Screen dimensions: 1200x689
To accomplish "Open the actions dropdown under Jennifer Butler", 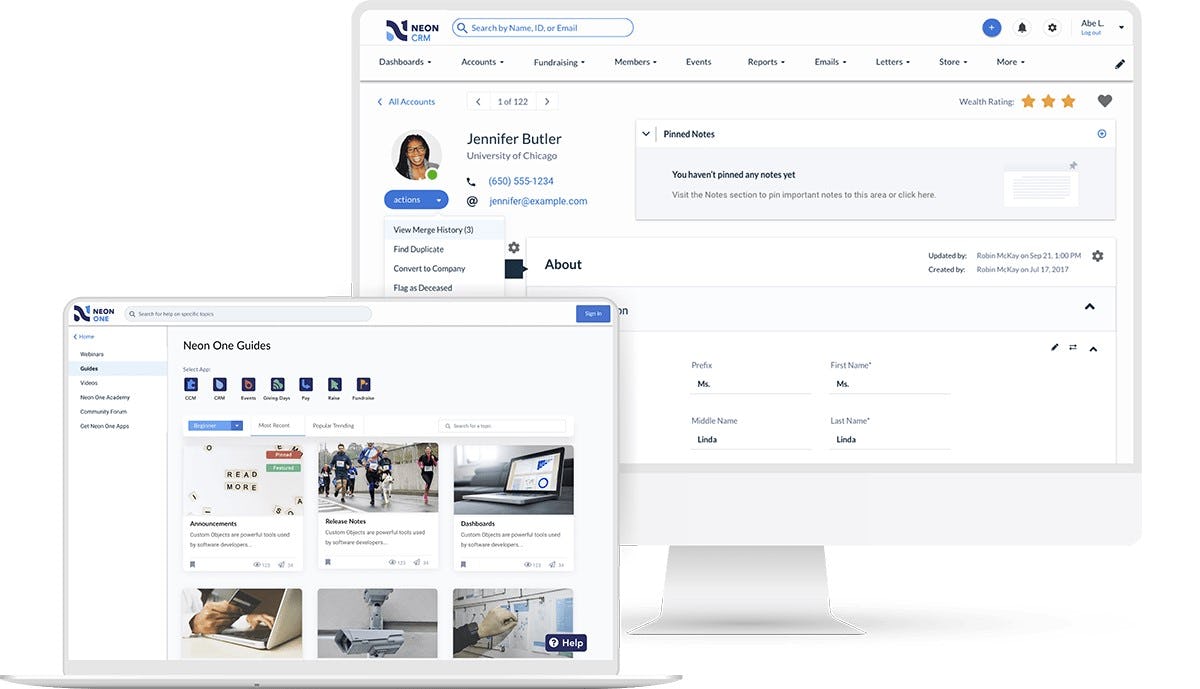I will (x=416, y=199).
